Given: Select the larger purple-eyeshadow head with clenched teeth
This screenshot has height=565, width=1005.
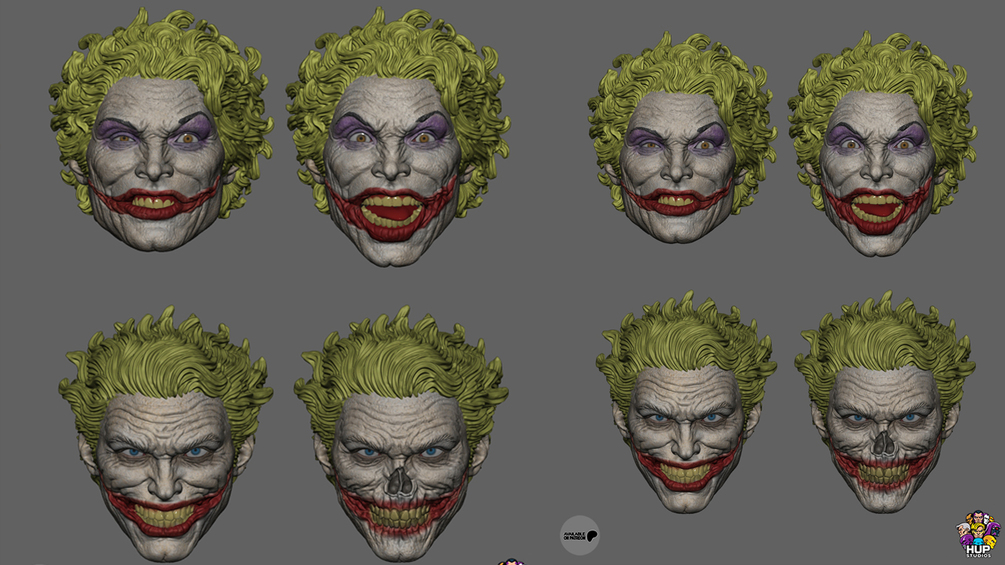Looking at the screenshot, I should [161, 129].
